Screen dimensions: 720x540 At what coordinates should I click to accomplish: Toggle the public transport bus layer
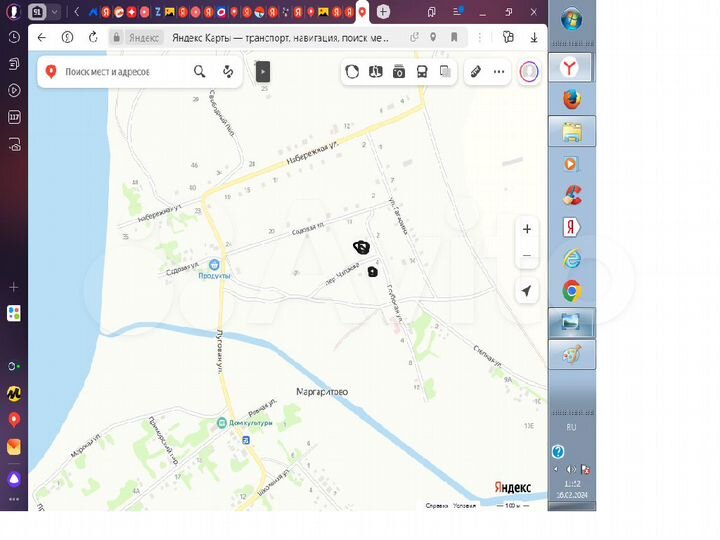[422, 72]
